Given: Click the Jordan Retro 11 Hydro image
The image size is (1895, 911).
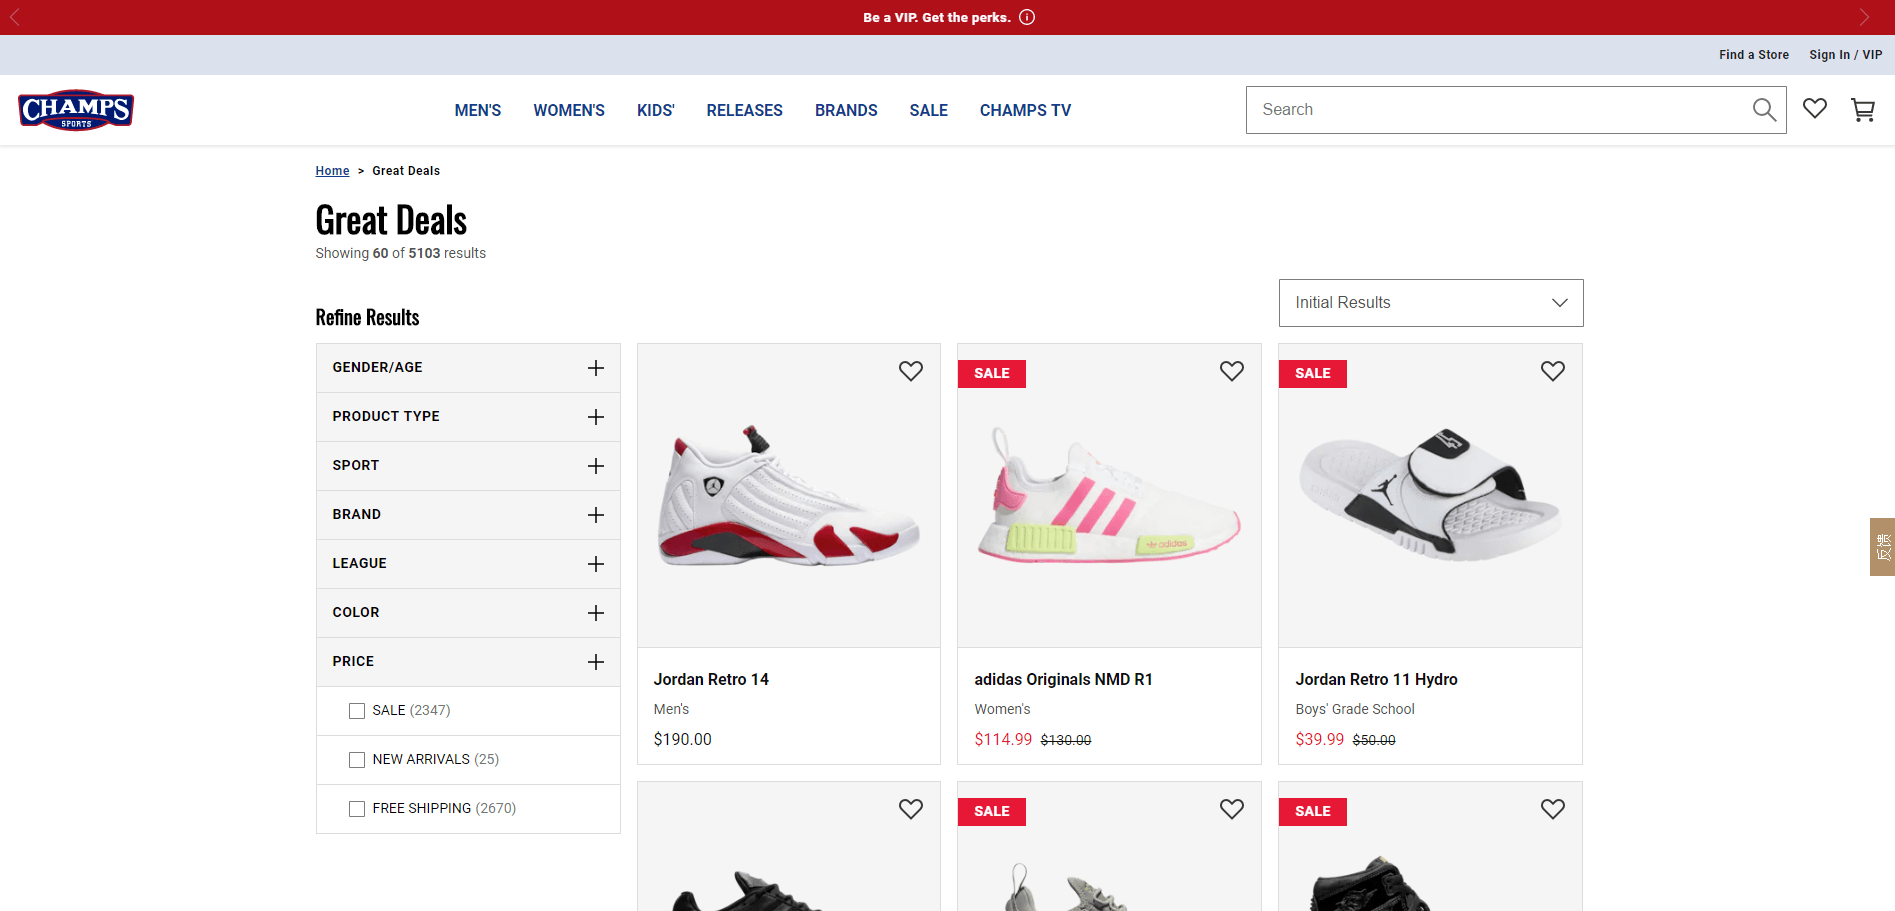Looking at the screenshot, I should (x=1430, y=496).
